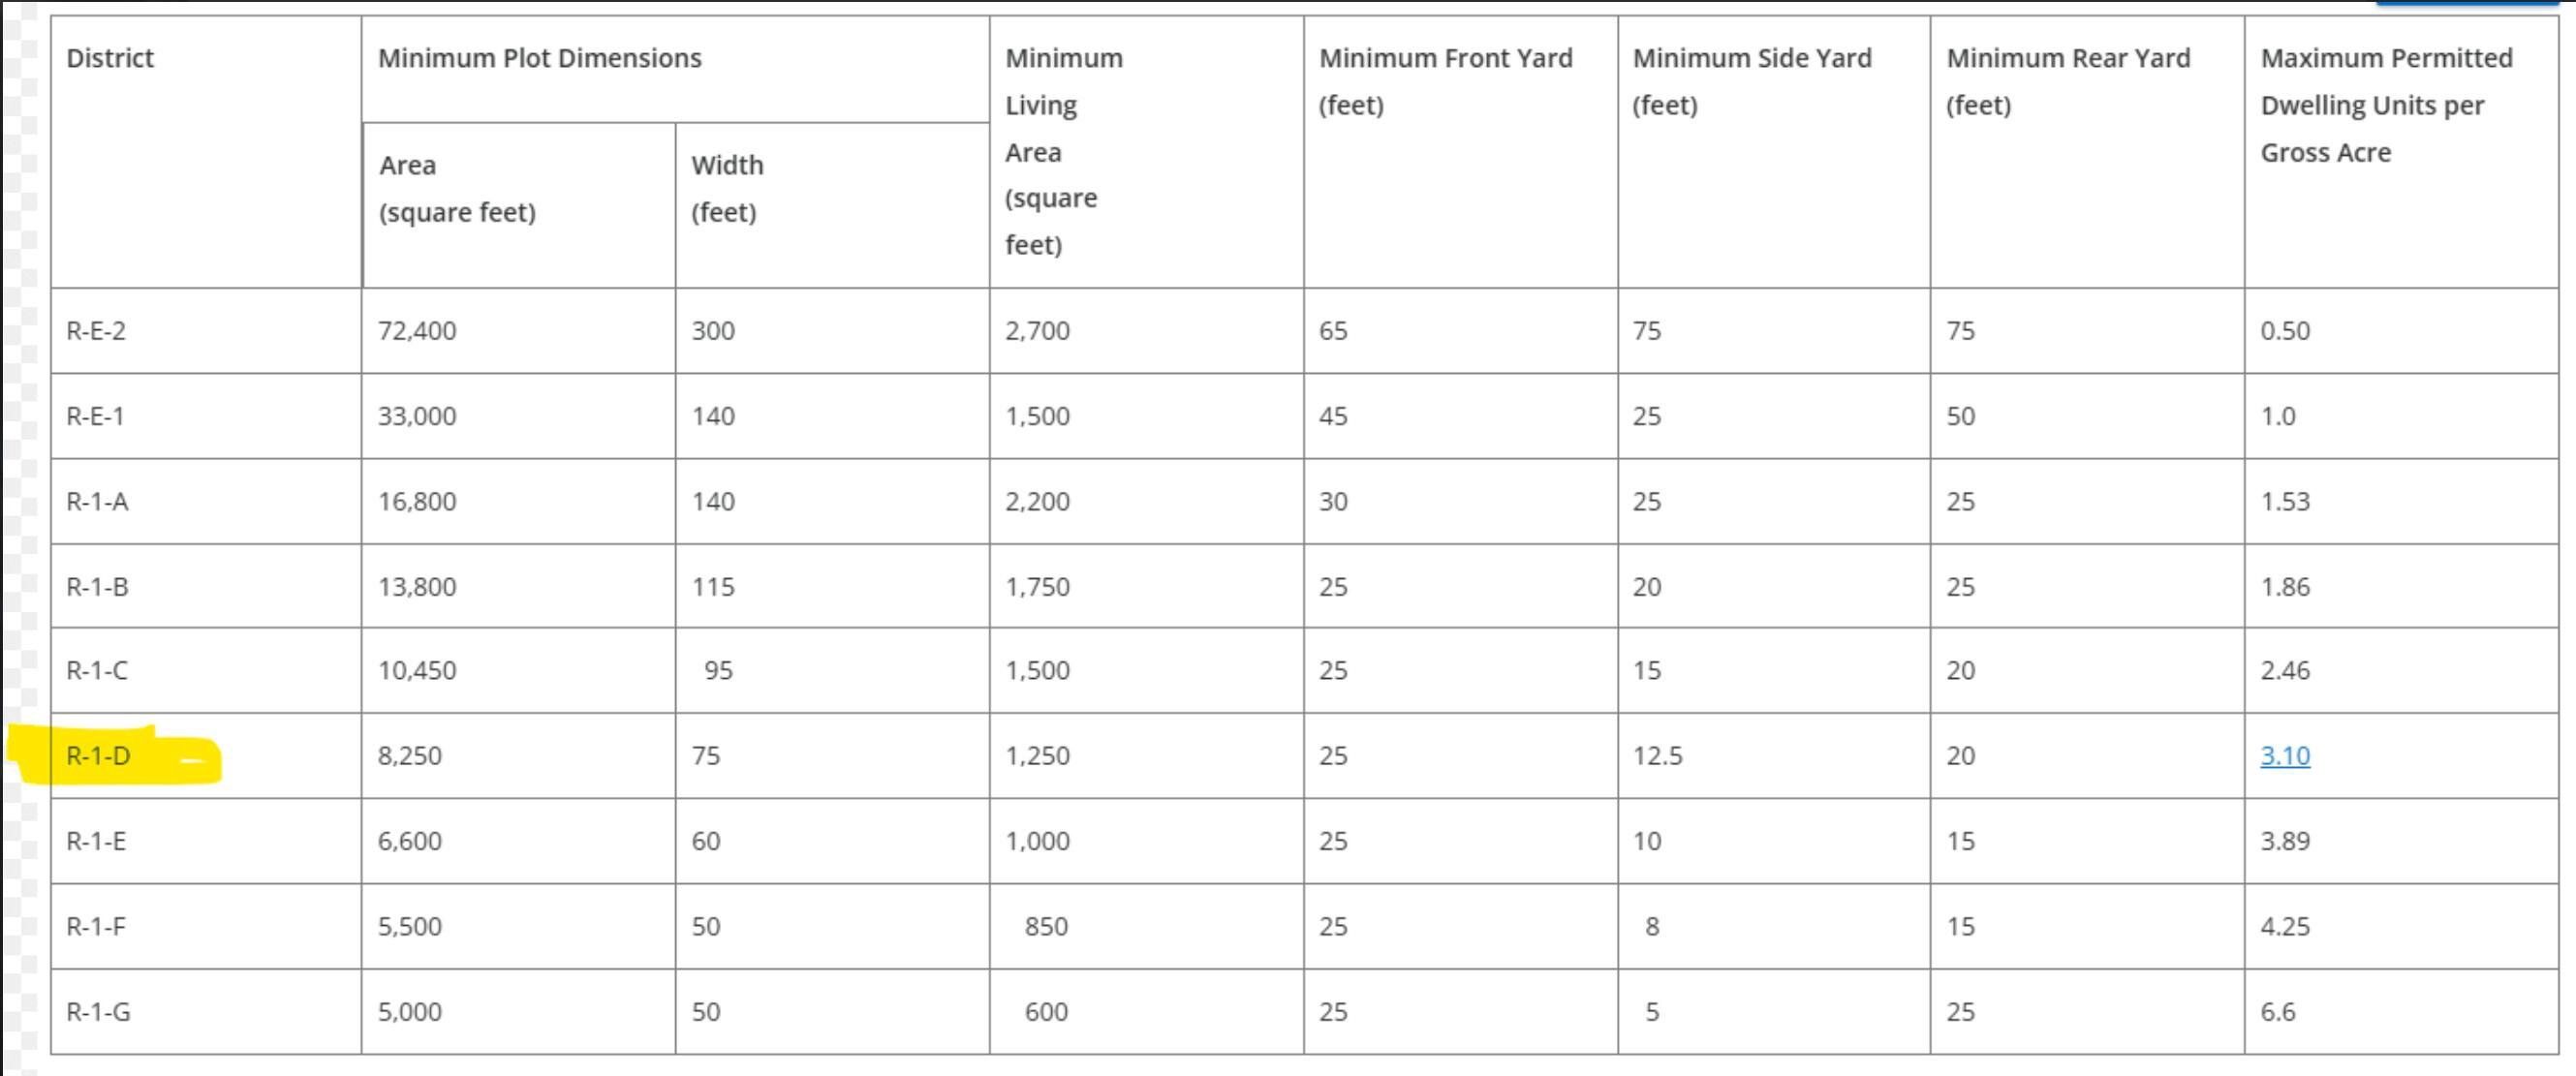This screenshot has width=2576, height=1076.
Task: Select the R-E-2 district cell
Action: (96, 331)
